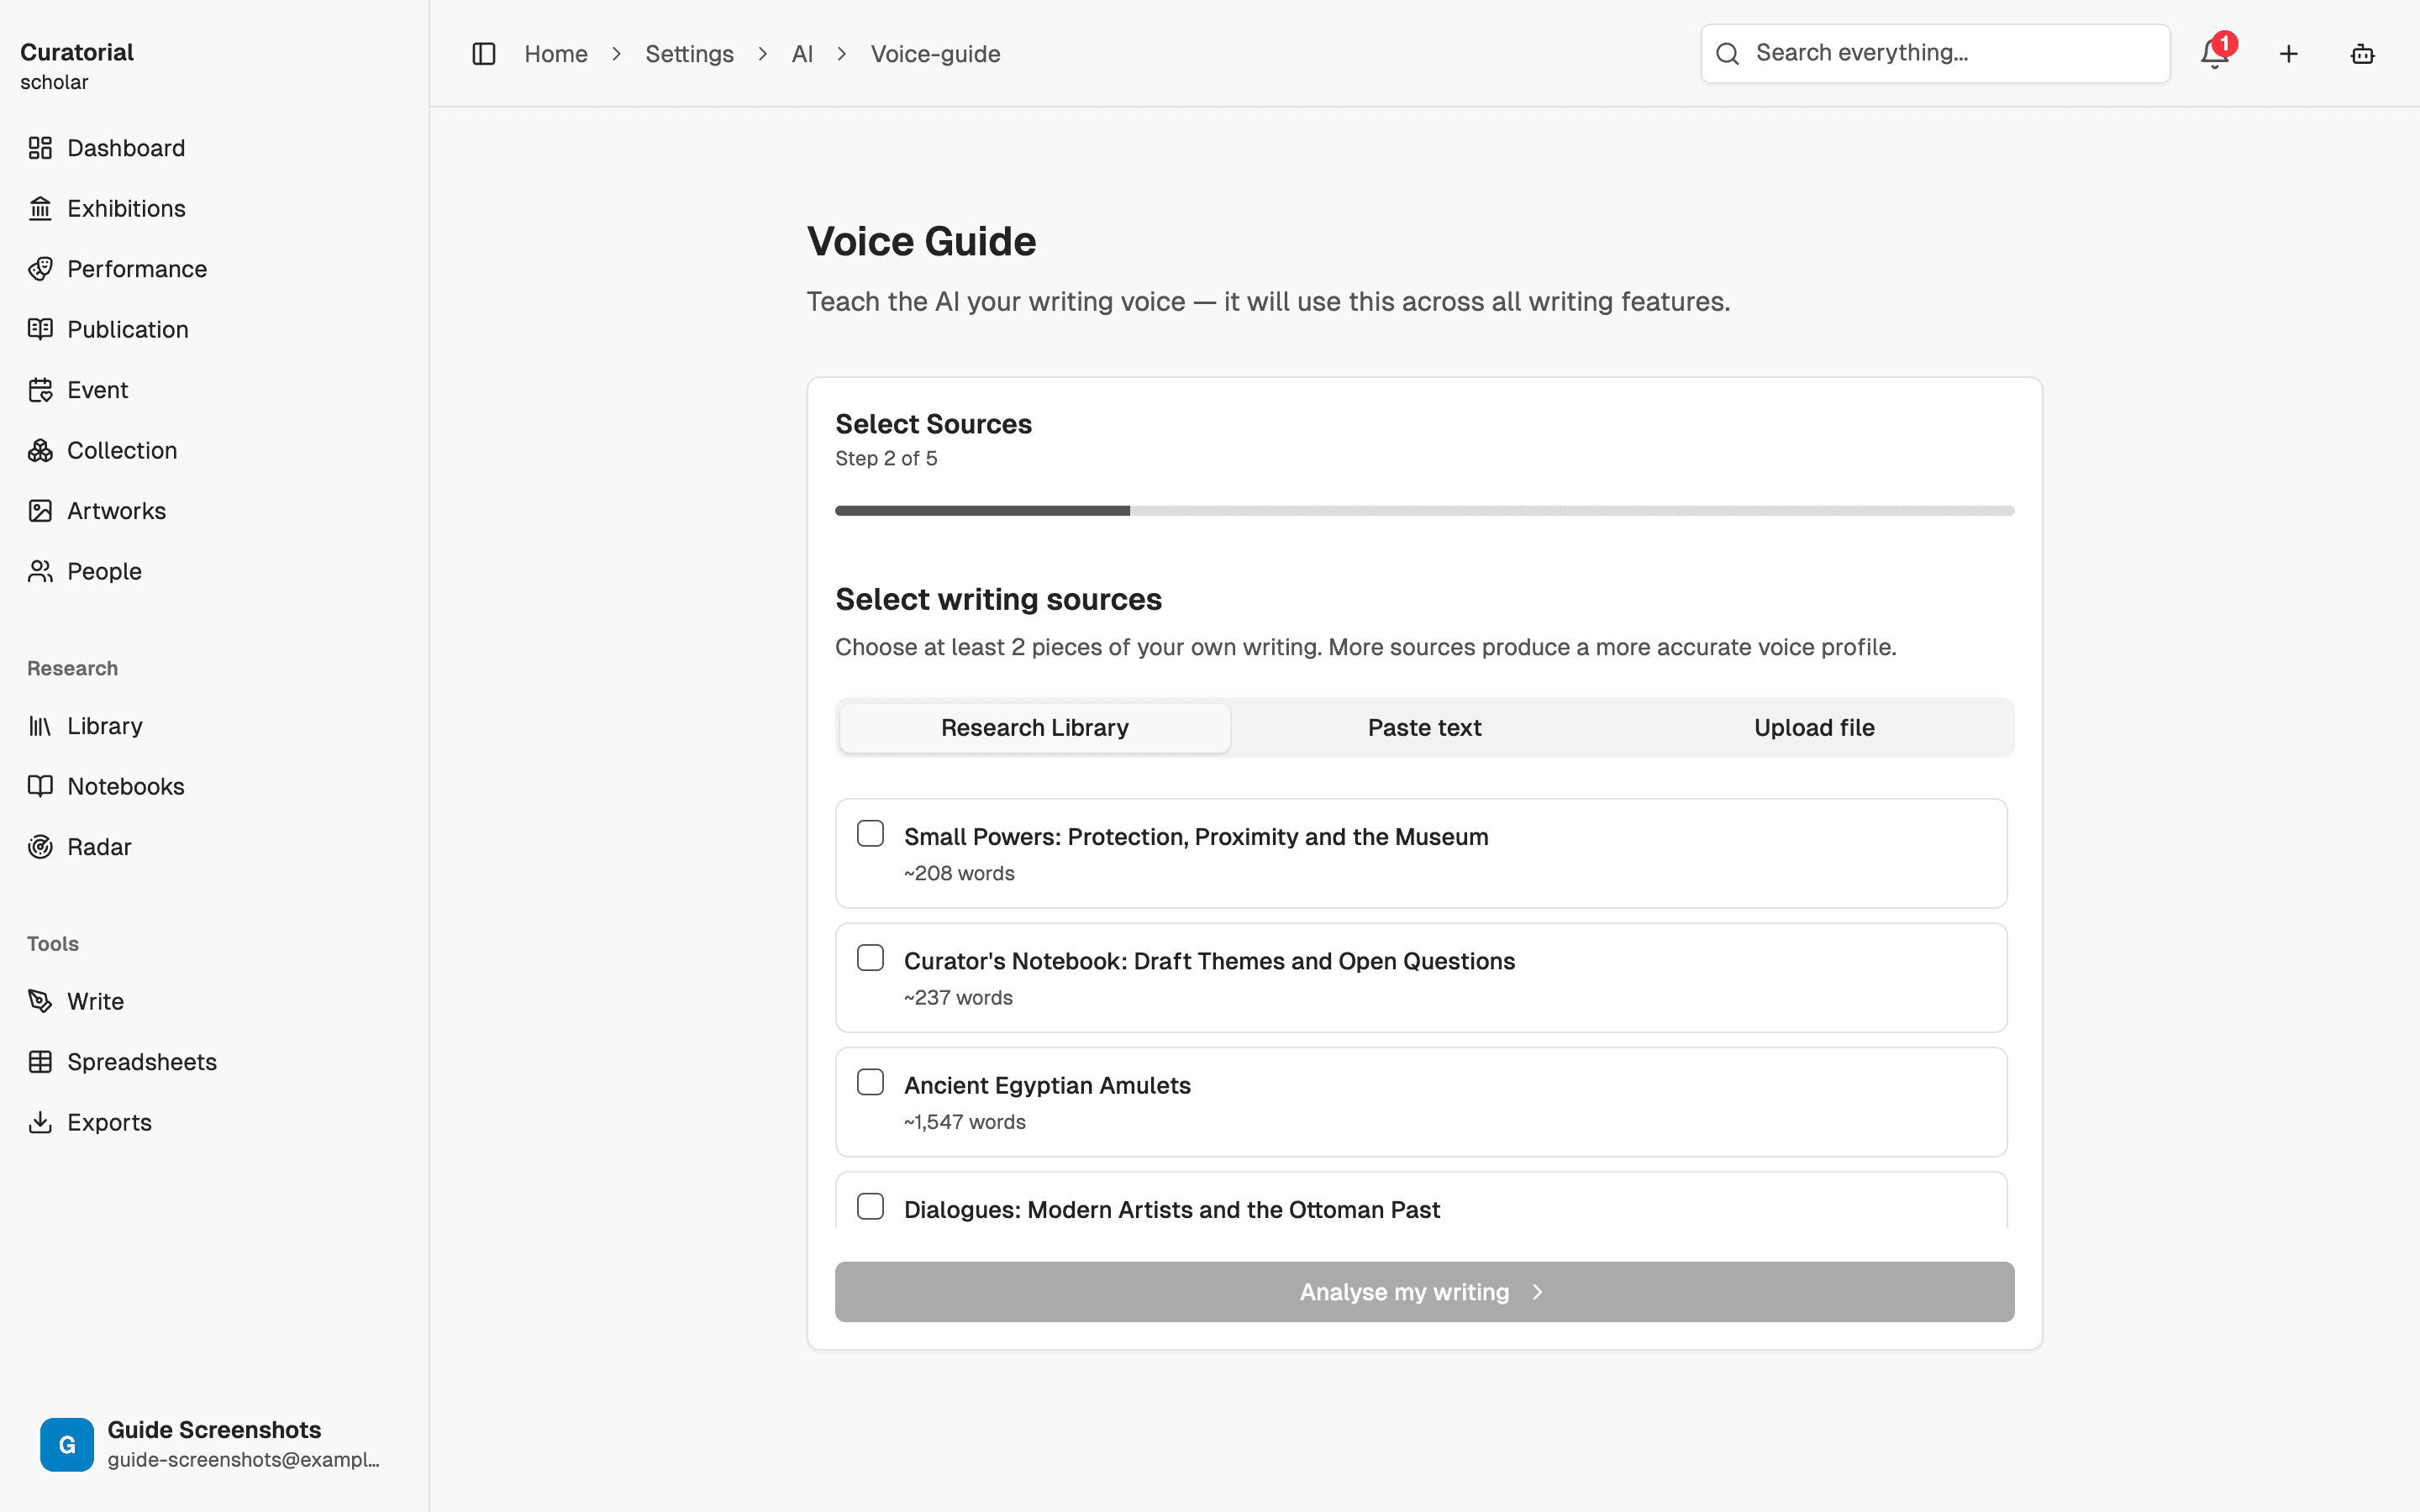Click the AI breadcrumb
The height and width of the screenshot is (1512, 2420).
[802, 54]
